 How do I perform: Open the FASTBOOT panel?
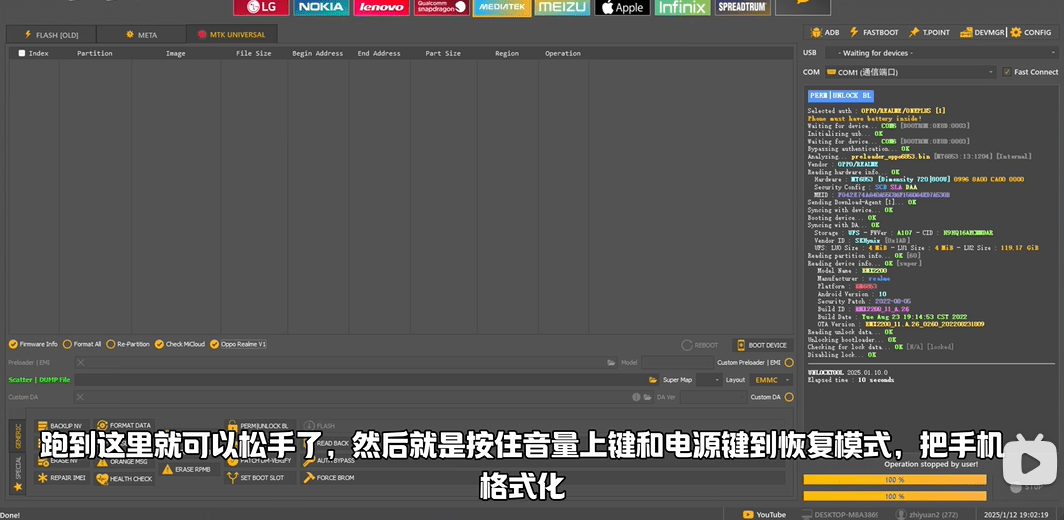(x=874, y=32)
